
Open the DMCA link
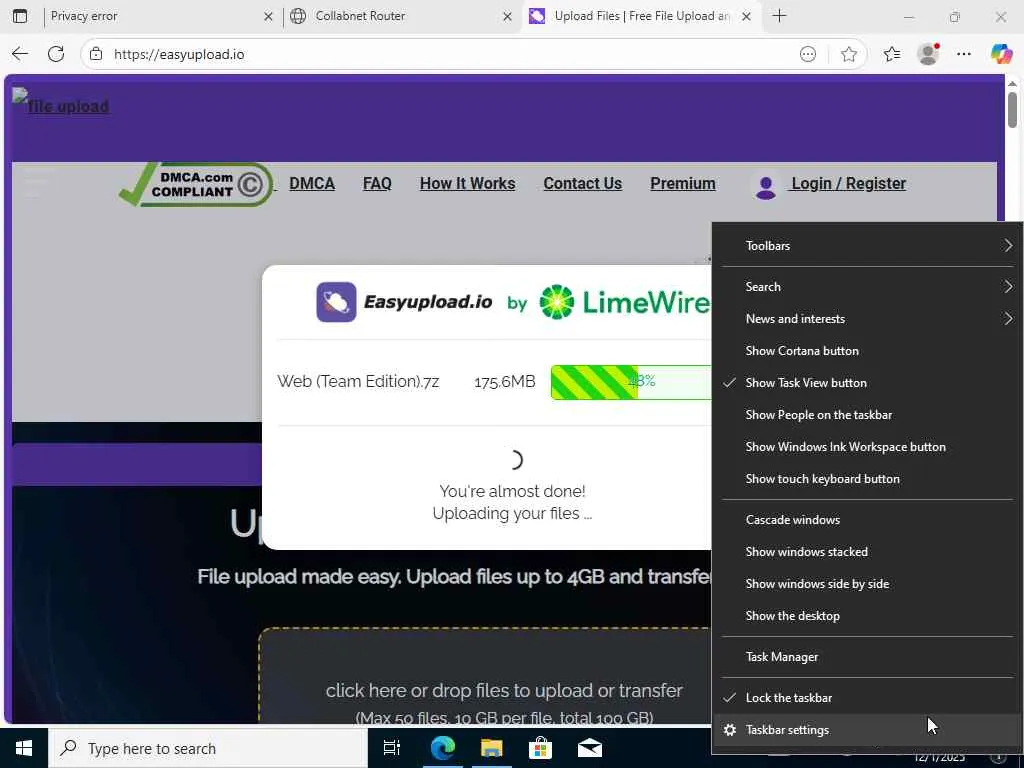[312, 184]
